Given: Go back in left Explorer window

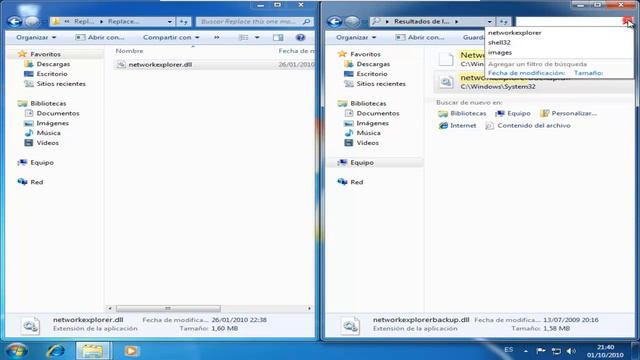Looking at the screenshot, I should [14, 21].
